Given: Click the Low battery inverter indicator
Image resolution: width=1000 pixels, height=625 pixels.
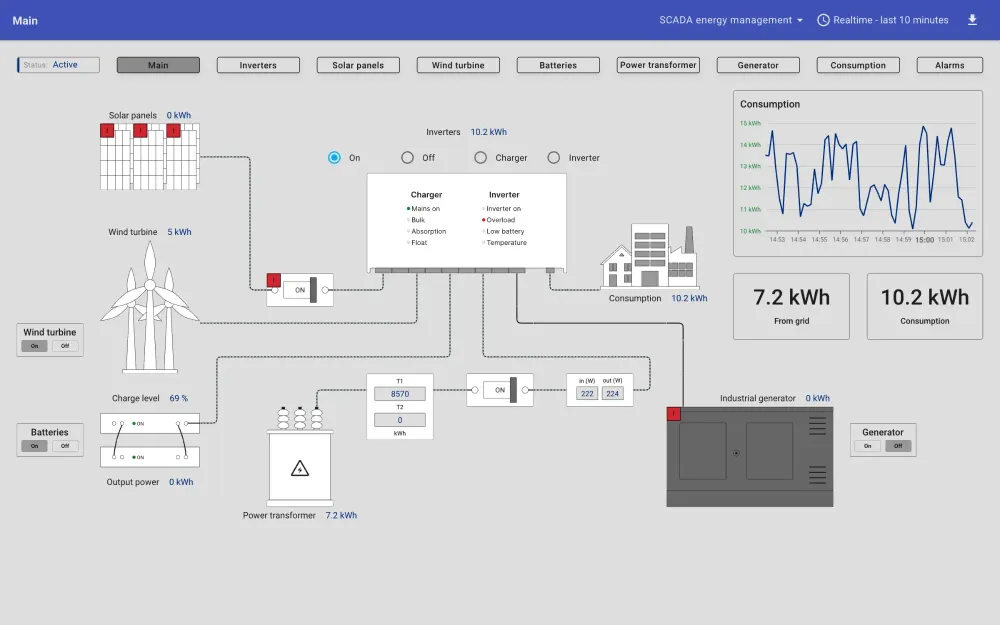Looking at the screenshot, I should pos(503,232).
